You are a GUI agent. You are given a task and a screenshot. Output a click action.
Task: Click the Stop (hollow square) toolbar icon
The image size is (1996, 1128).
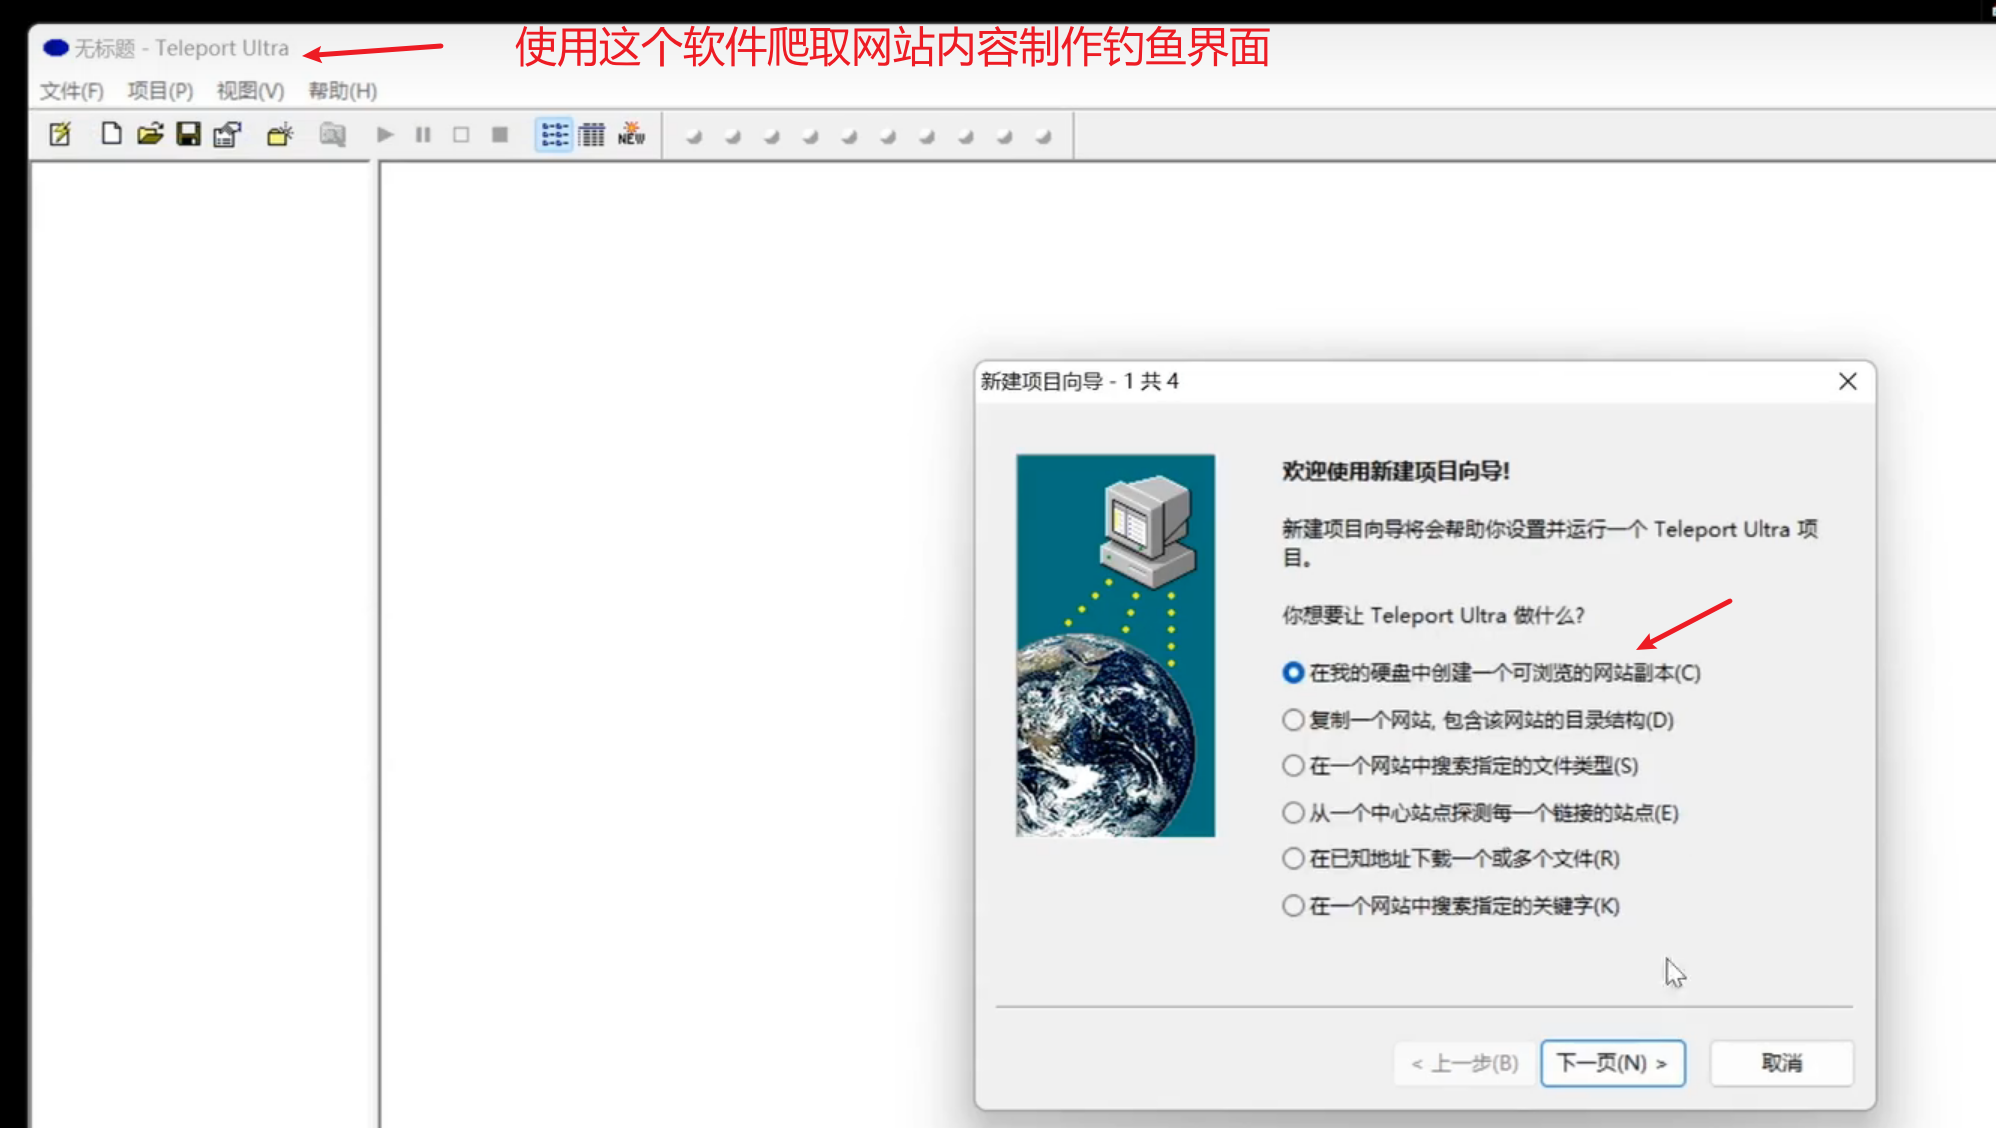pos(460,135)
